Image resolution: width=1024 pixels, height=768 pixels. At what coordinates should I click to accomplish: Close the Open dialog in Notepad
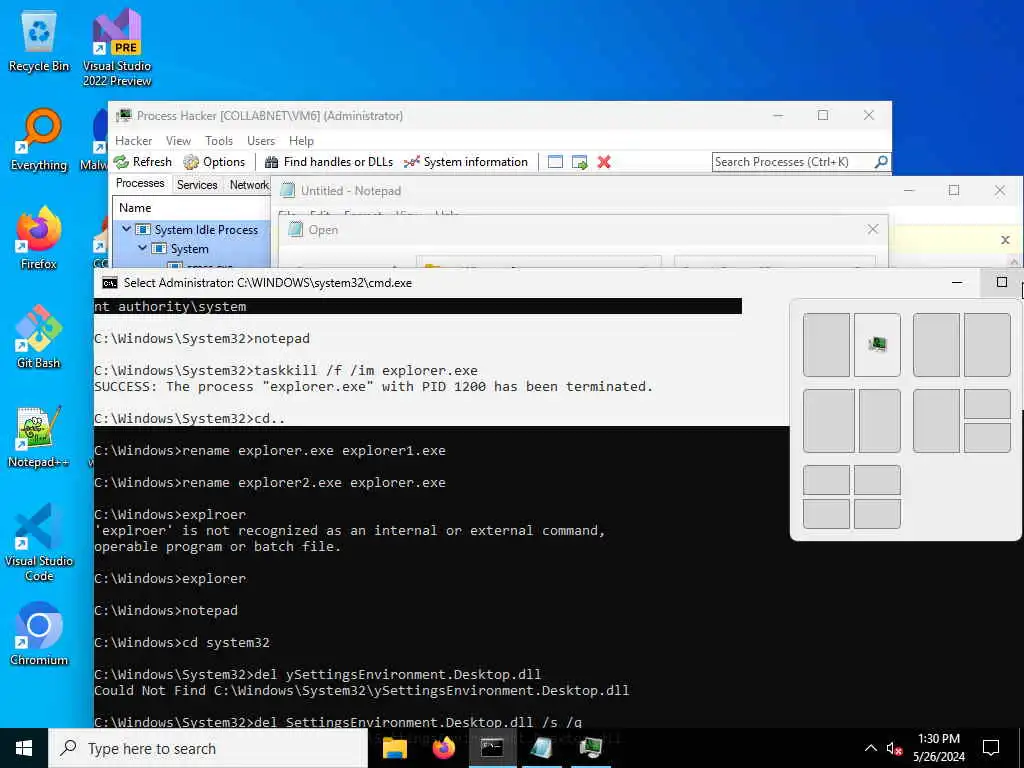pos(872,229)
